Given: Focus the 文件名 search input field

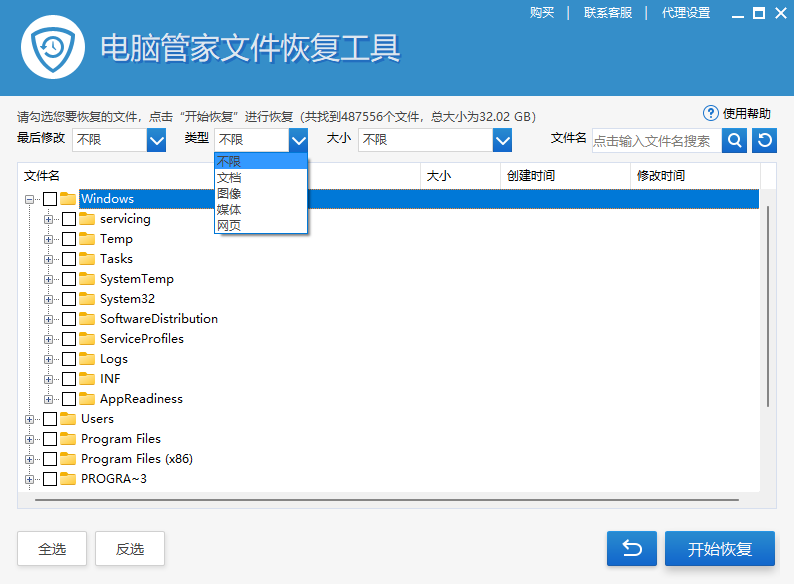Looking at the screenshot, I should [x=655, y=141].
